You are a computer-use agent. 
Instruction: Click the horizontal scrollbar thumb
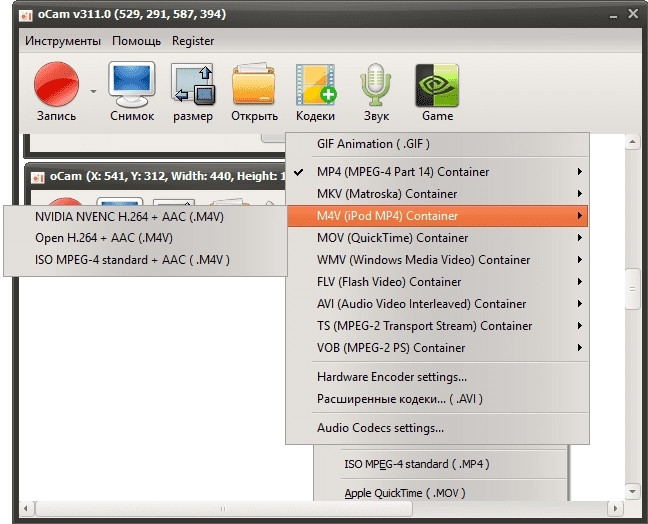(x=223, y=509)
